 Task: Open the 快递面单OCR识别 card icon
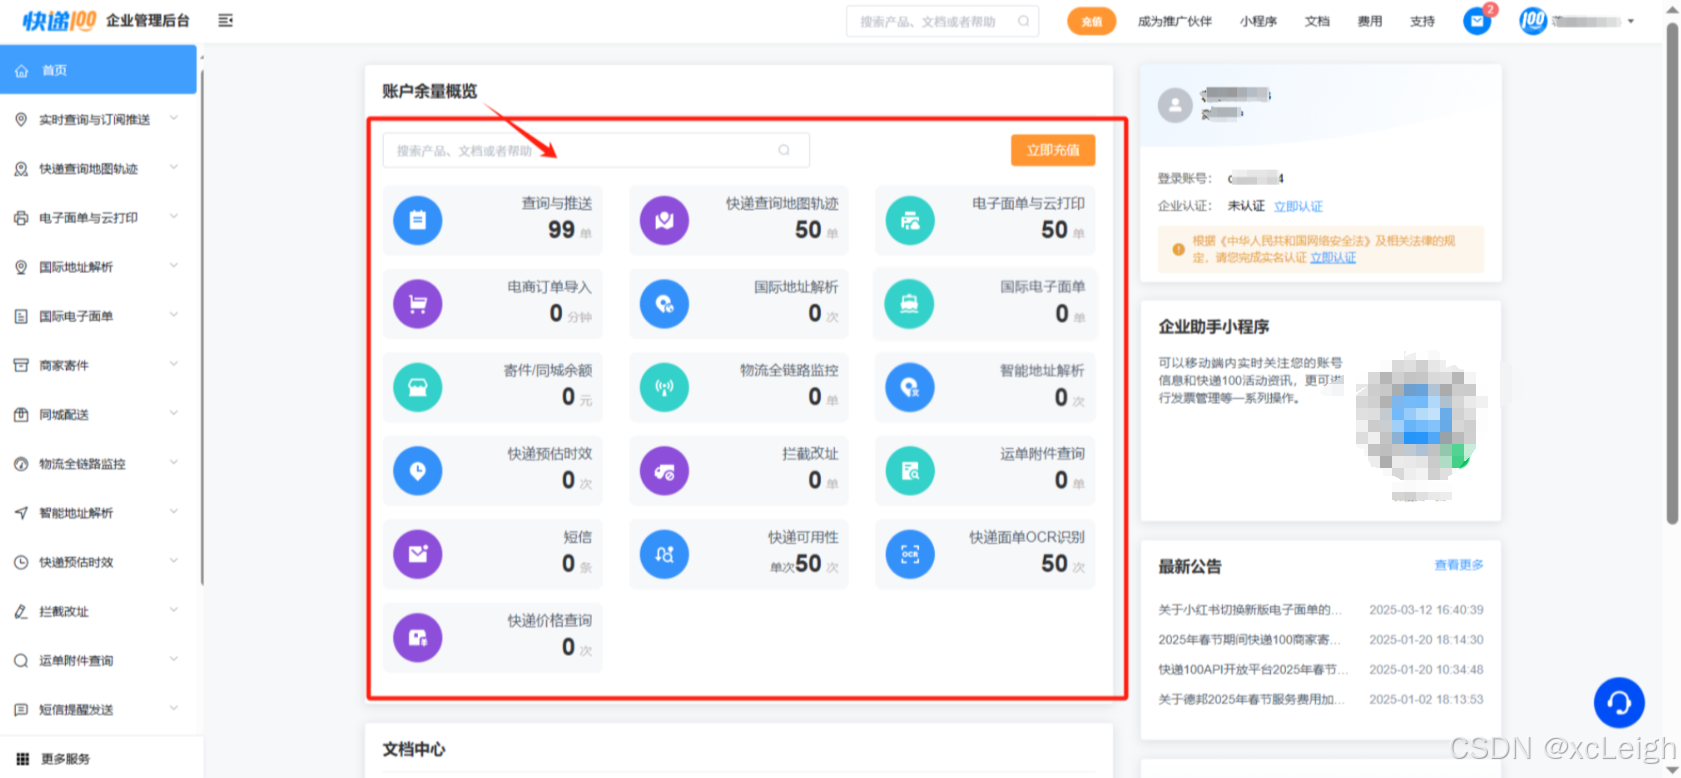pyautogui.click(x=910, y=554)
